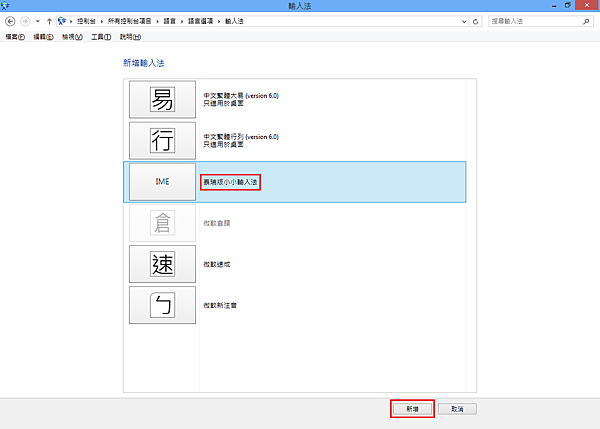Screen dimensions: 600x429
Task: Click the 新增輸入法 heading
Action: click(x=143, y=63)
